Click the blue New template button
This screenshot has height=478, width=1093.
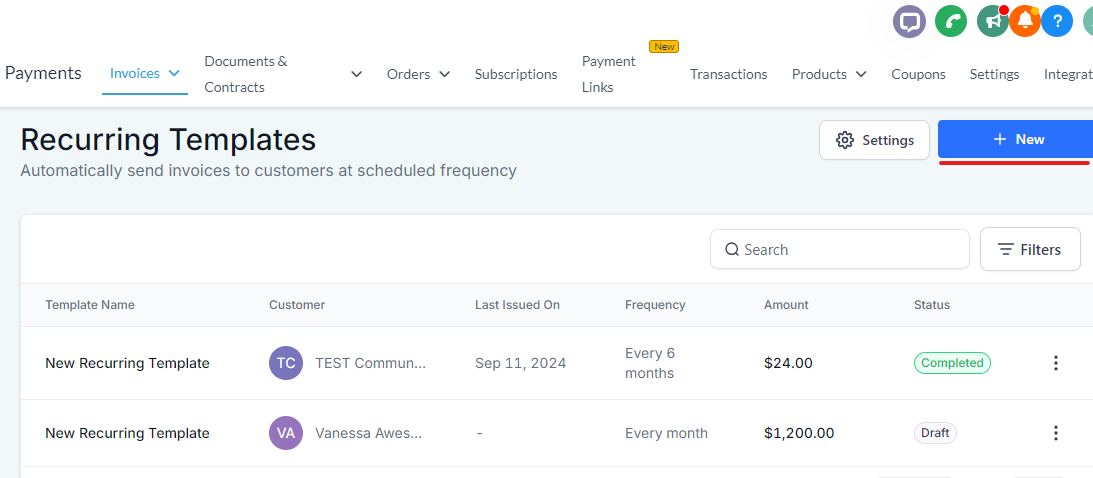click(1016, 139)
